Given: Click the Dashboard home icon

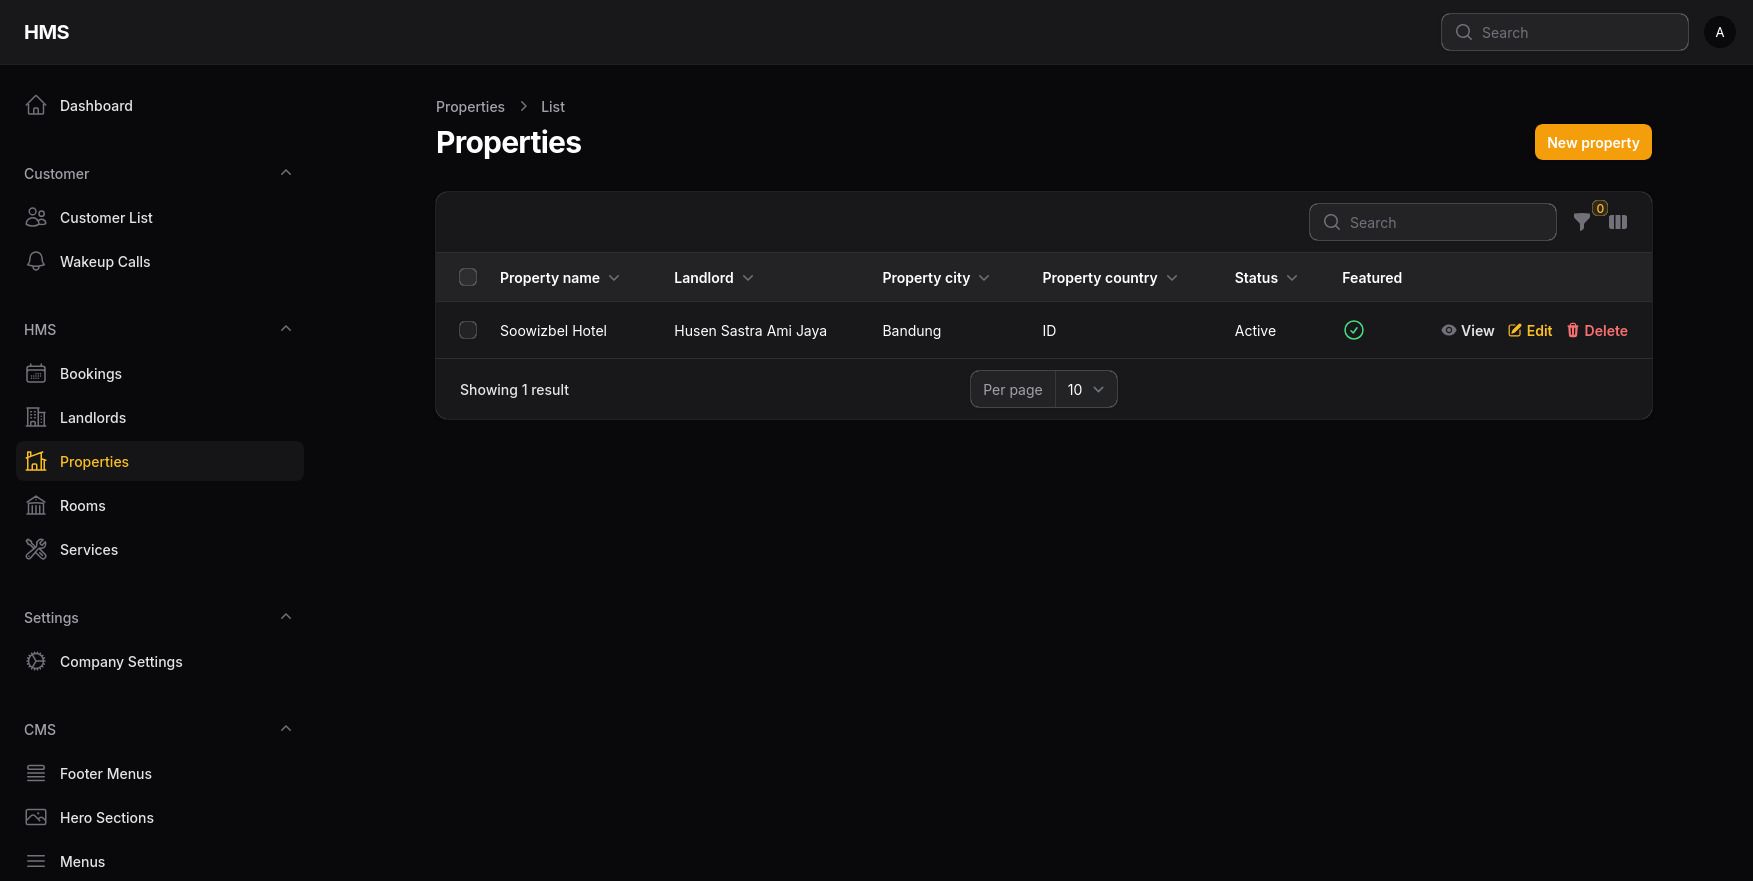Looking at the screenshot, I should coord(36,106).
